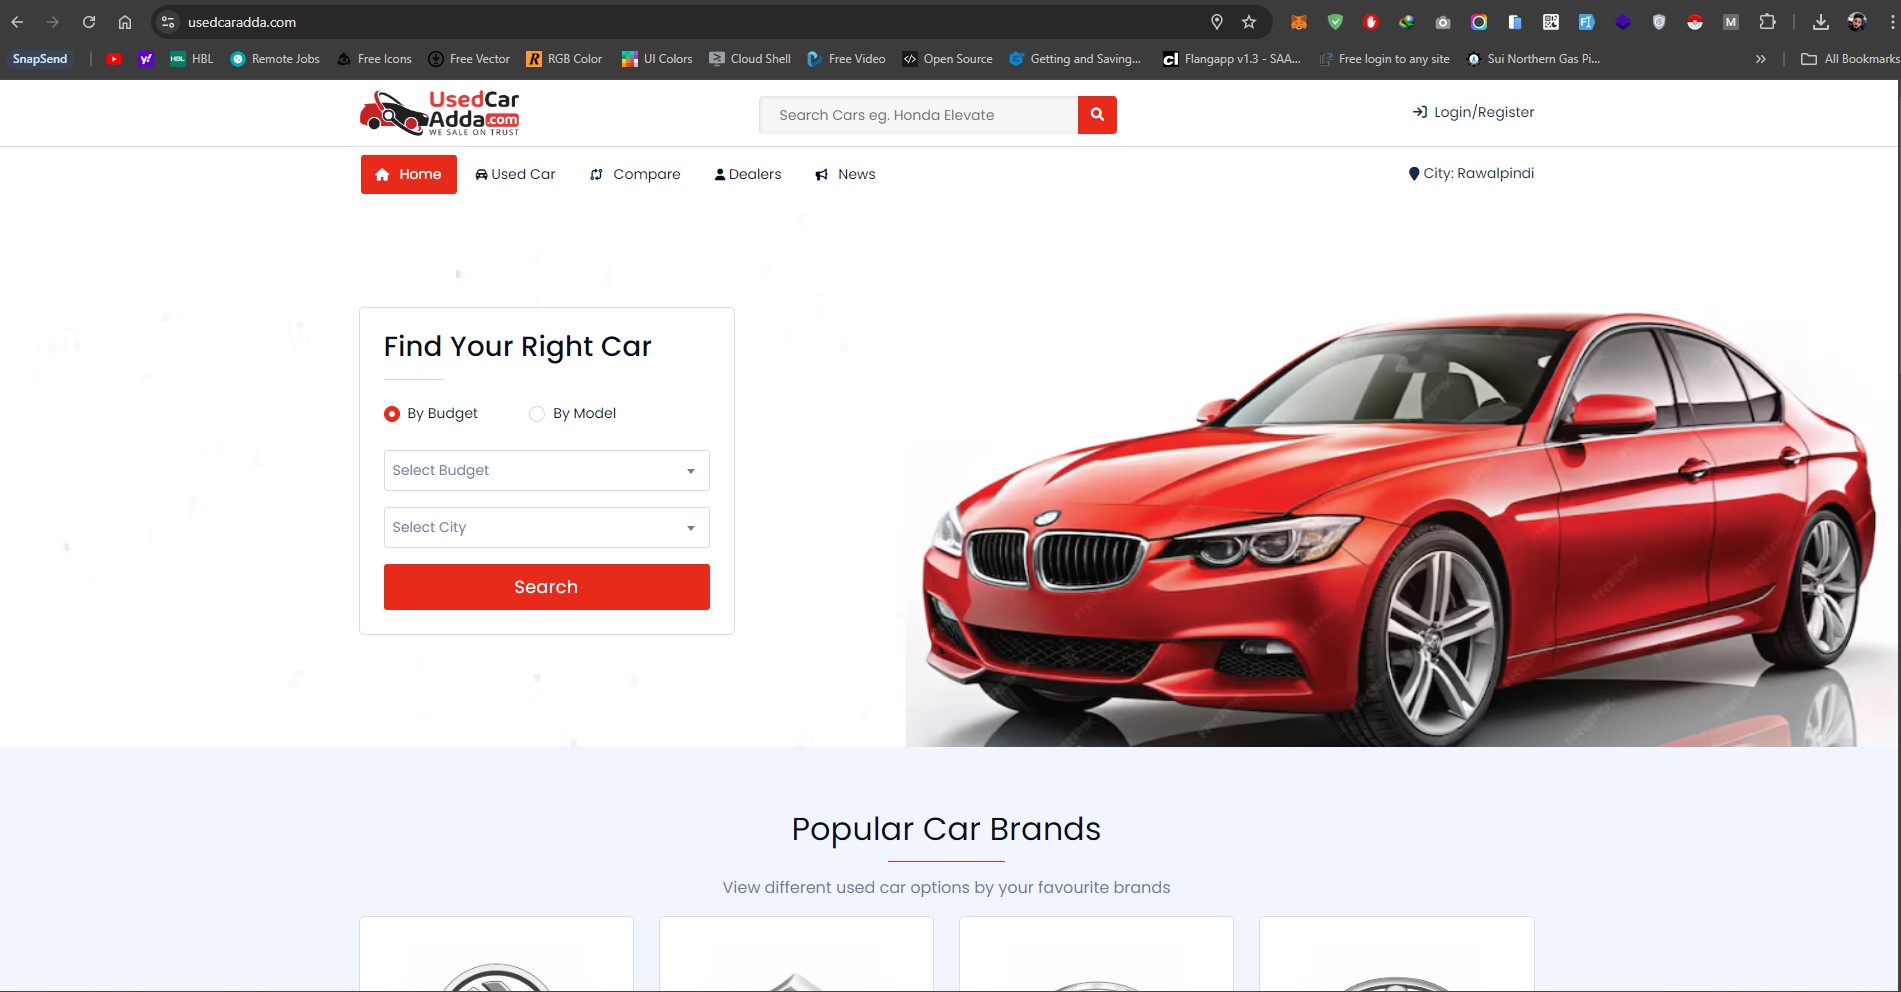This screenshot has width=1901, height=992.
Task: Change location via City: Rawalpindi
Action: tap(1471, 173)
